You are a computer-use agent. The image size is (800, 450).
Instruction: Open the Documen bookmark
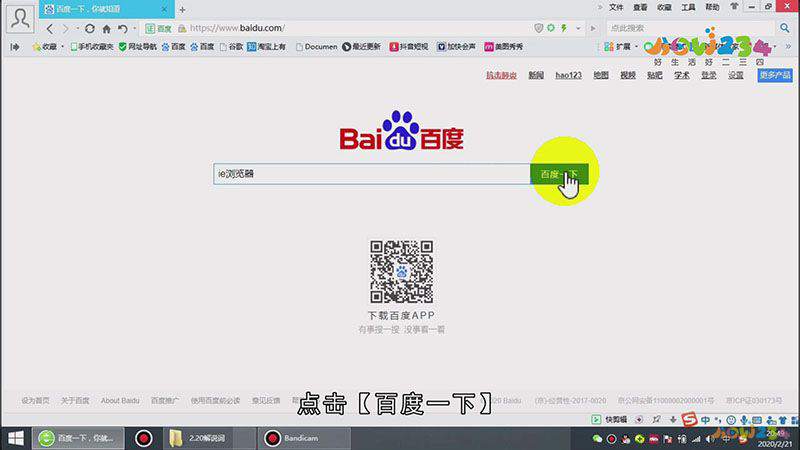point(316,46)
